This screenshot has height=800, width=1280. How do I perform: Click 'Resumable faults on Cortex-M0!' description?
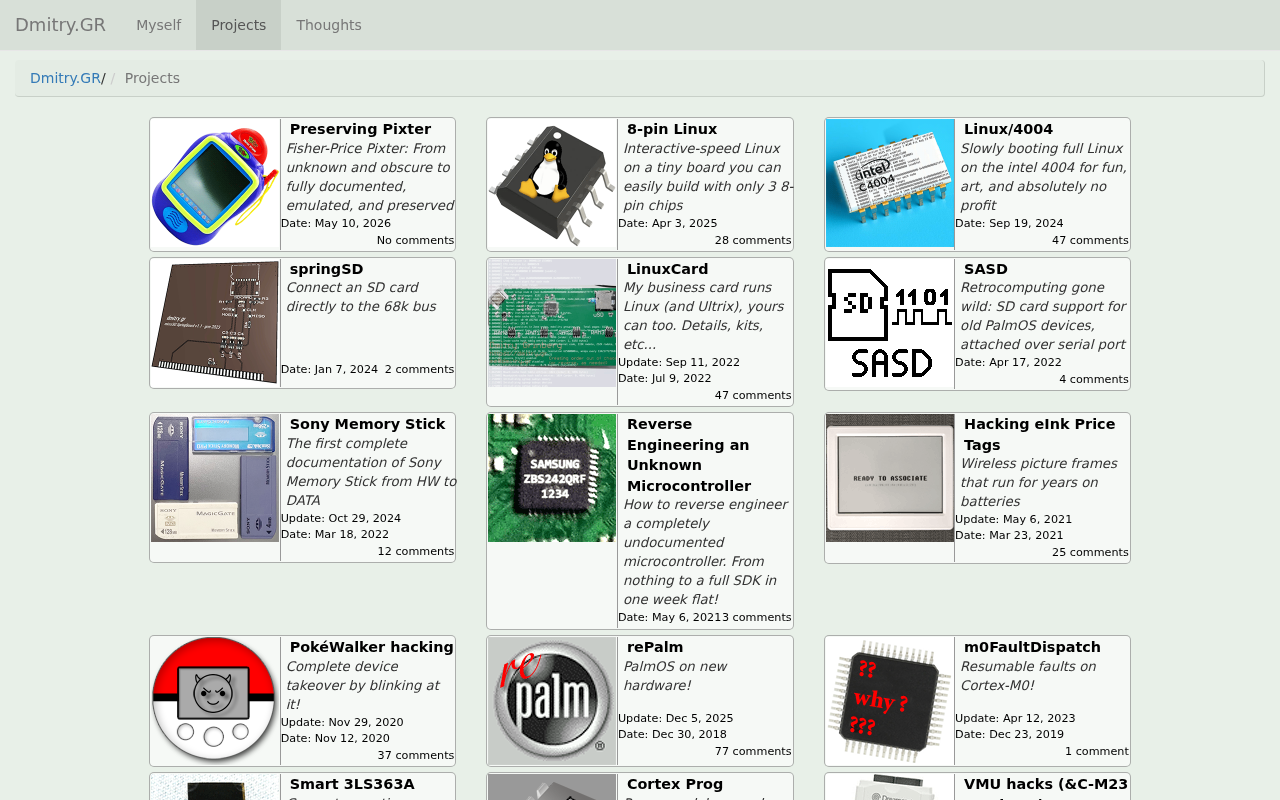(1028, 676)
